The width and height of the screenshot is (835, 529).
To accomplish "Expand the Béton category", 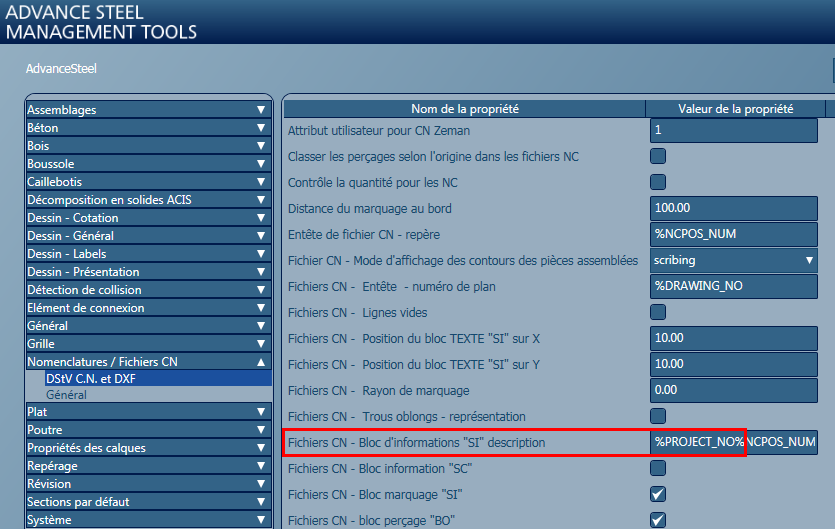I will pyautogui.click(x=149, y=128).
